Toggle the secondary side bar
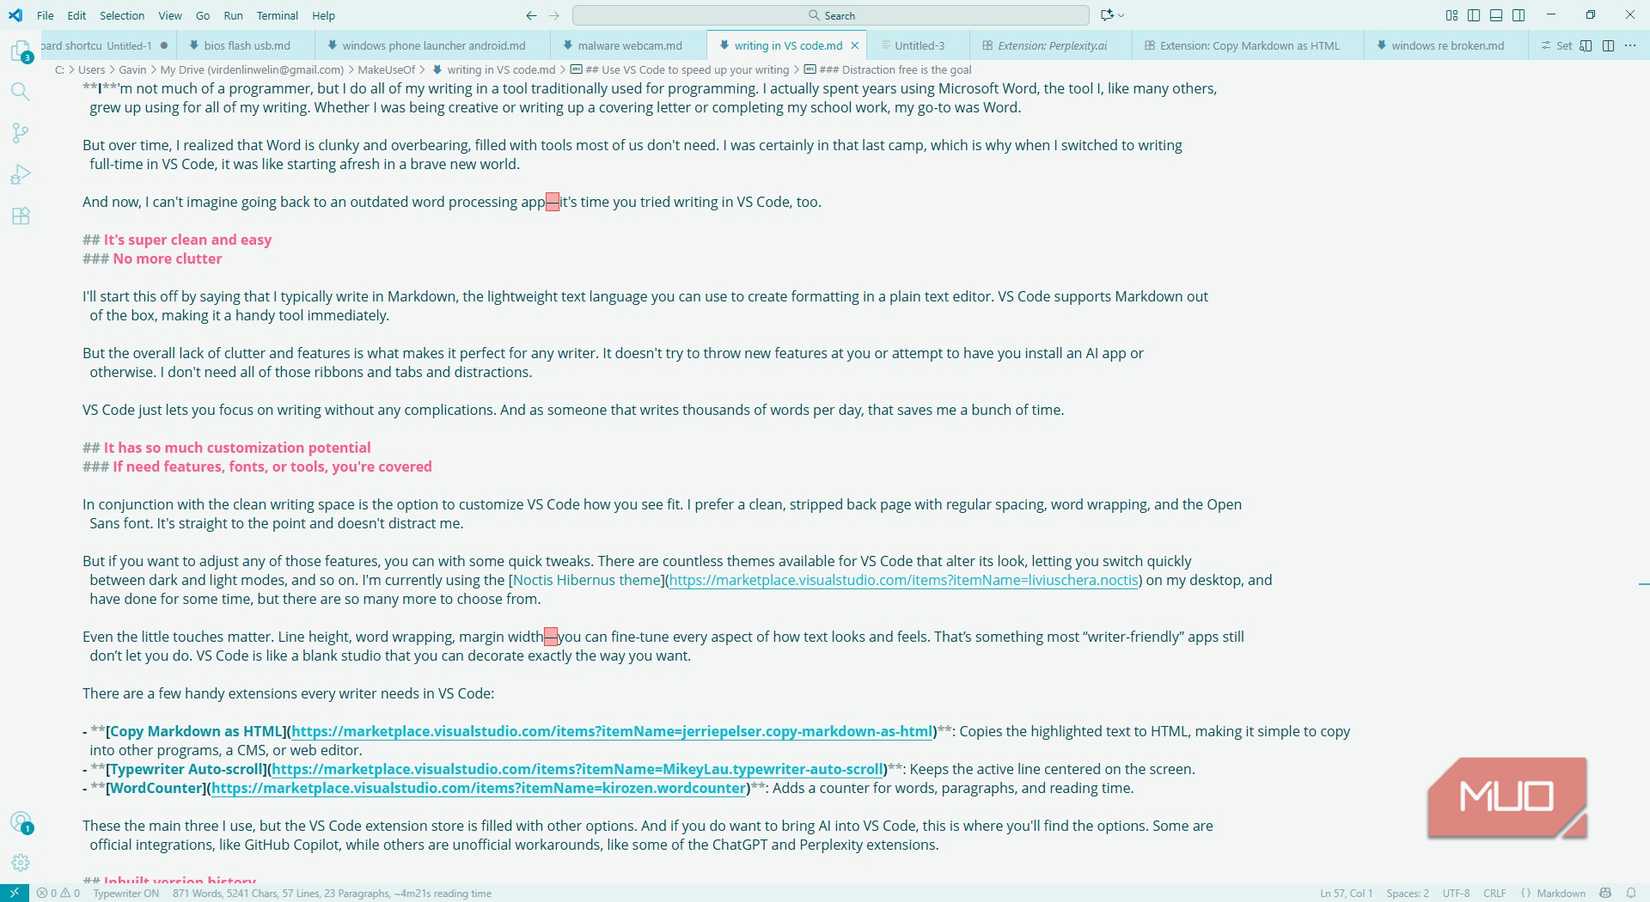The image size is (1650, 902). pos(1519,15)
